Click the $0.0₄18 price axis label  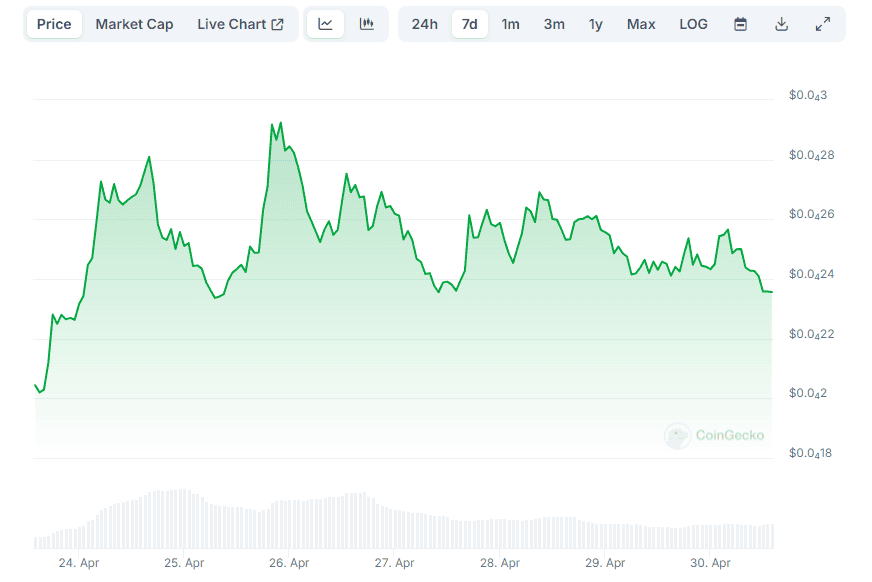tap(810, 453)
